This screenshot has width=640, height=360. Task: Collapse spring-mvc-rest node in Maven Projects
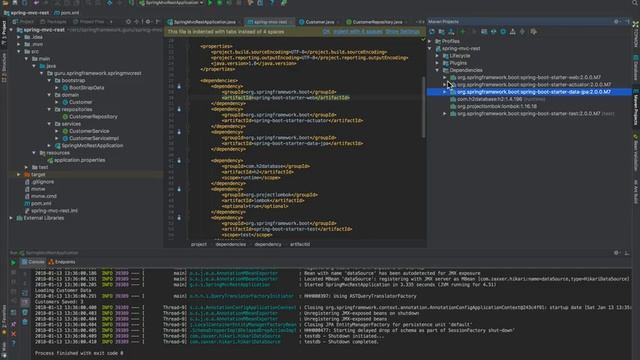click(430, 49)
